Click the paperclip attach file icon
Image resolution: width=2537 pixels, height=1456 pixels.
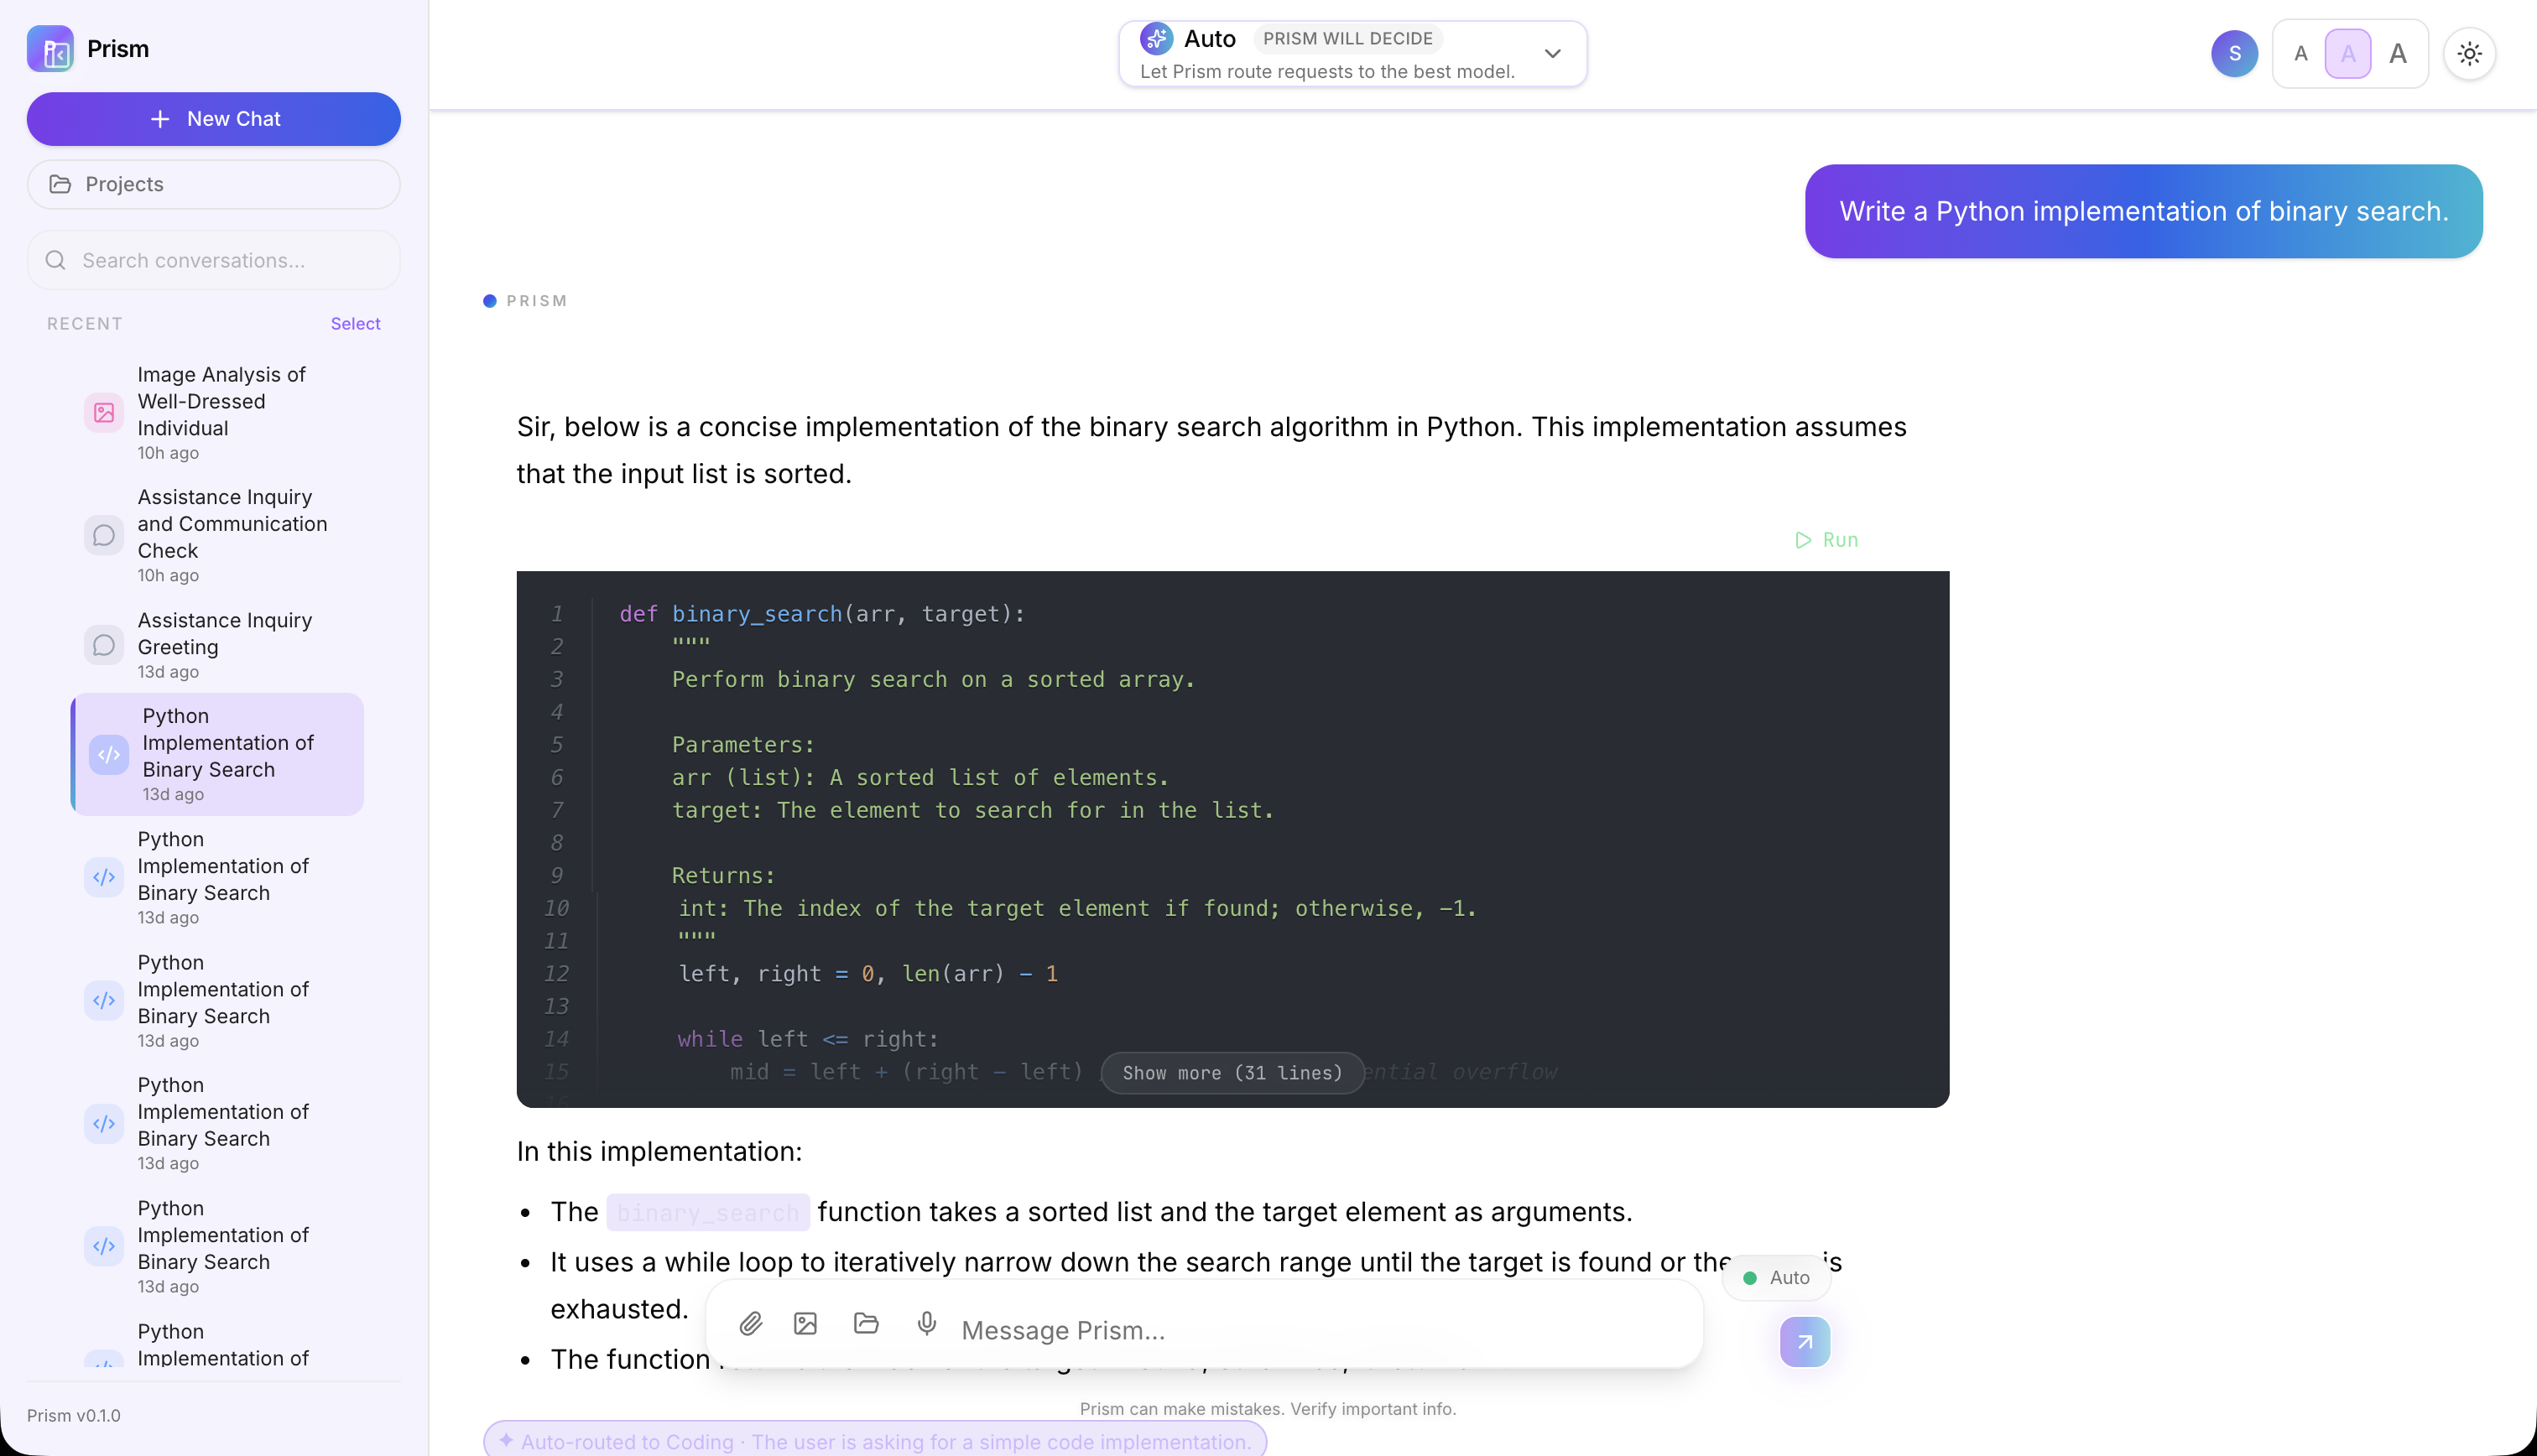click(x=751, y=1324)
